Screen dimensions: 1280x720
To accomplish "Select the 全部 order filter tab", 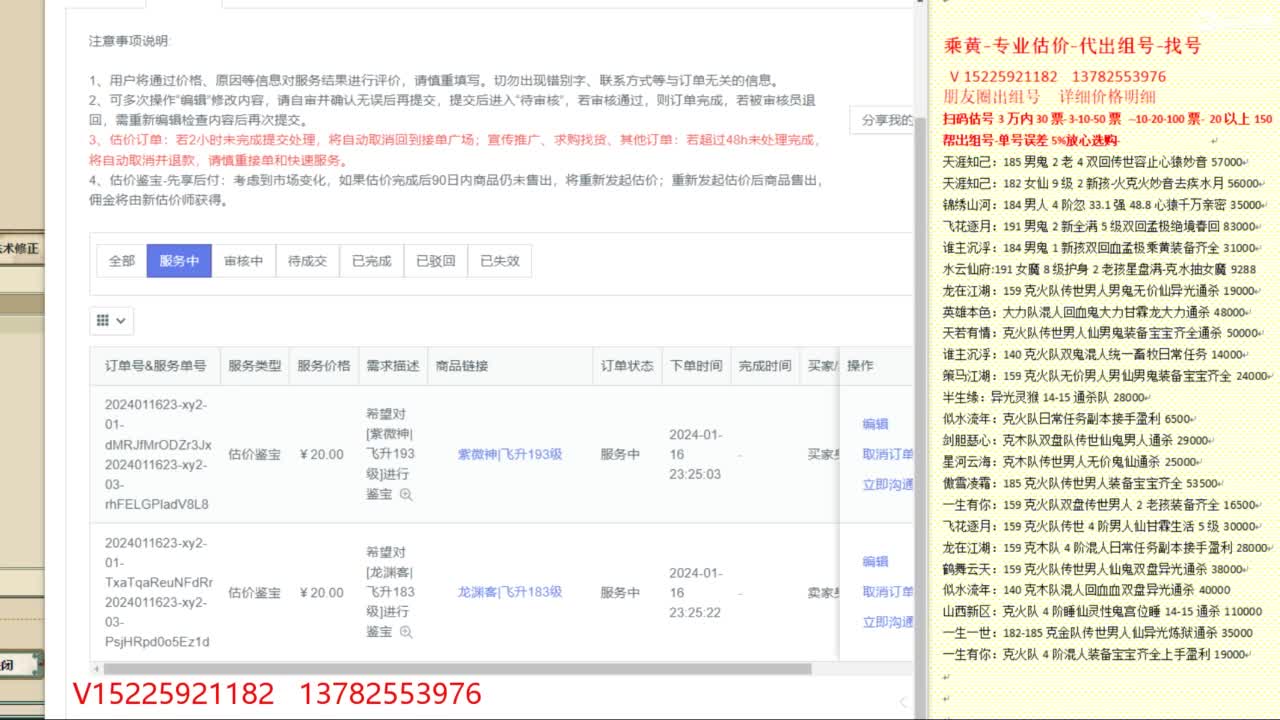I will tap(121, 261).
